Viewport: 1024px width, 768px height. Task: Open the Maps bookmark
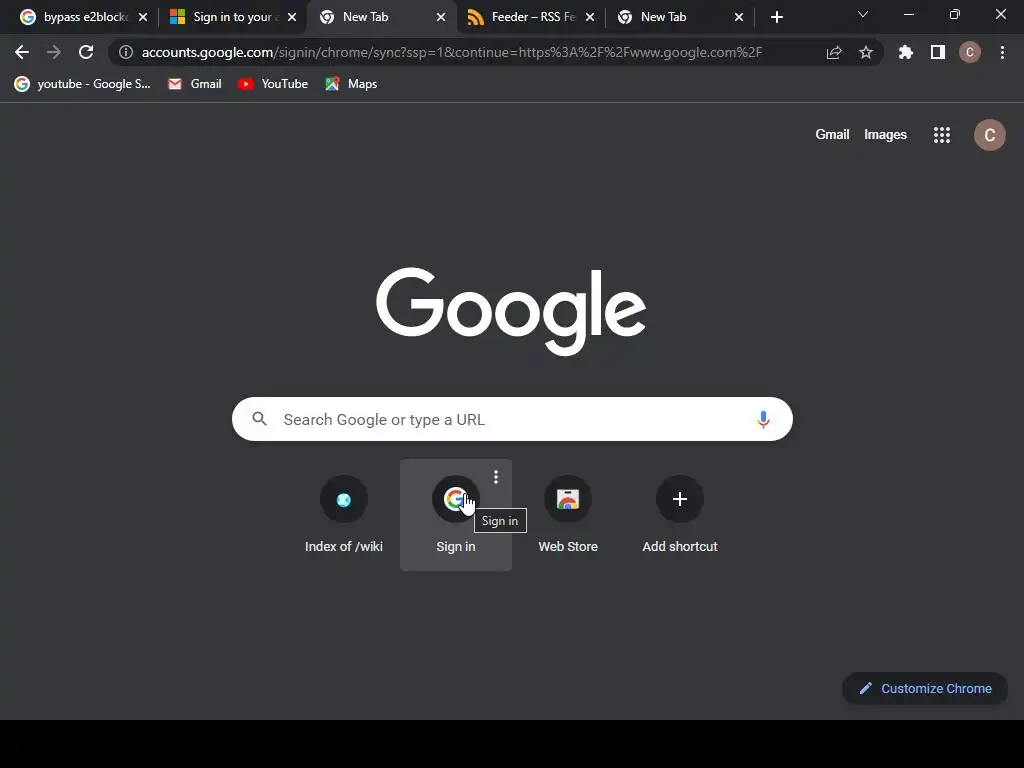pyautogui.click(x=351, y=84)
